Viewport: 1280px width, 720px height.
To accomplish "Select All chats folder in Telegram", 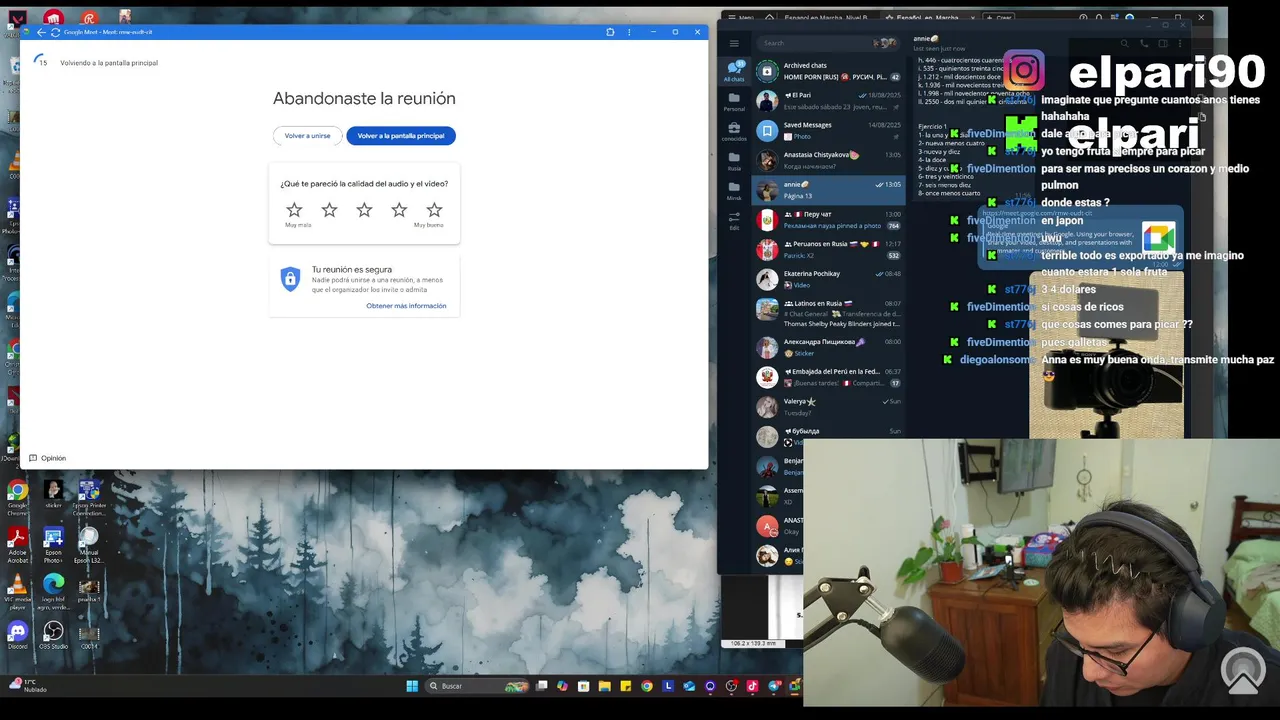I will coord(734,71).
